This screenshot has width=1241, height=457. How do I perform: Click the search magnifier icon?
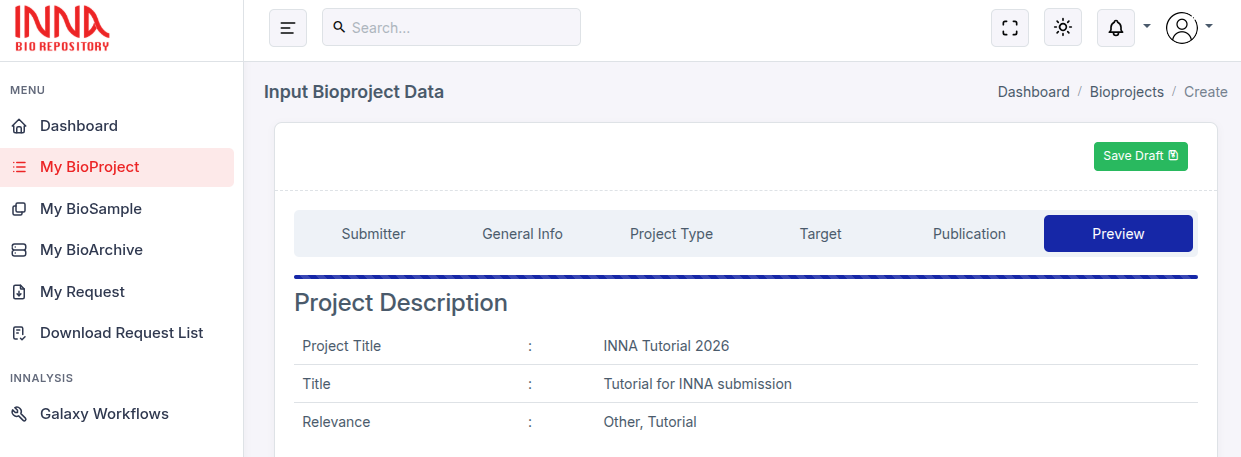[x=339, y=28]
